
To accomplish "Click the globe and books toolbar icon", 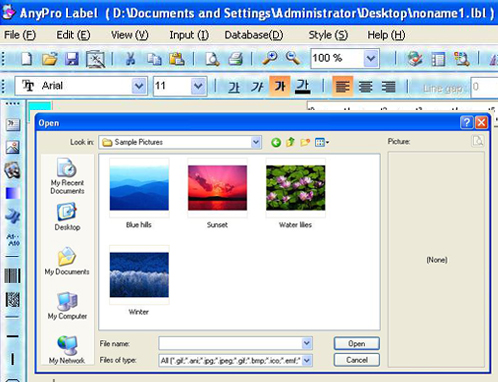I will (x=415, y=59).
